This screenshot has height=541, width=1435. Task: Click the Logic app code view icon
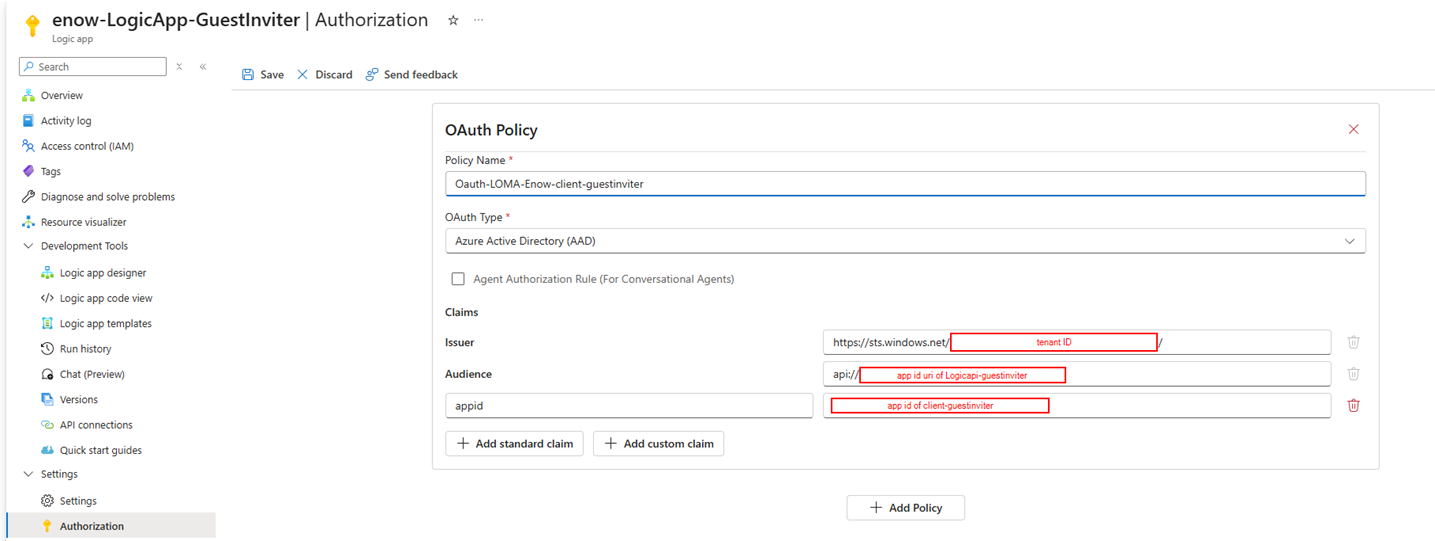(x=47, y=298)
